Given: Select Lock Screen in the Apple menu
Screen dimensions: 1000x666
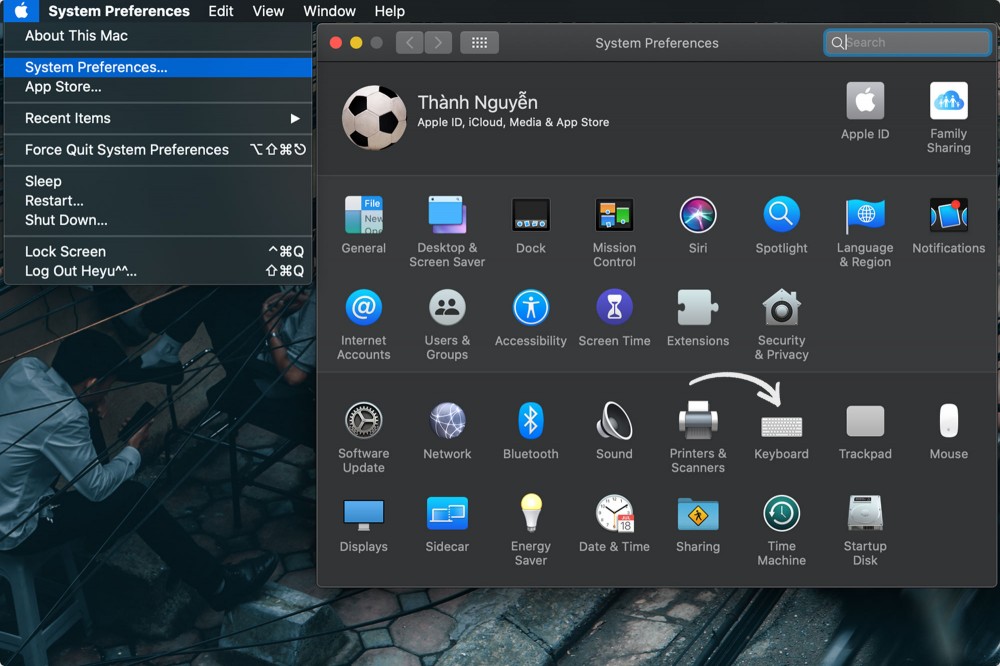Looking at the screenshot, I should tap(65, 251).
